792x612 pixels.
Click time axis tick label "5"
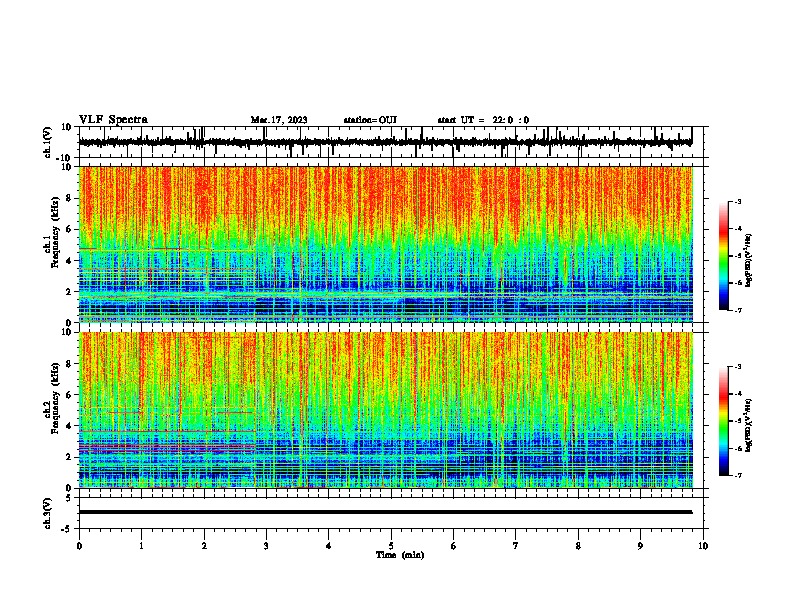pos(391,546)
